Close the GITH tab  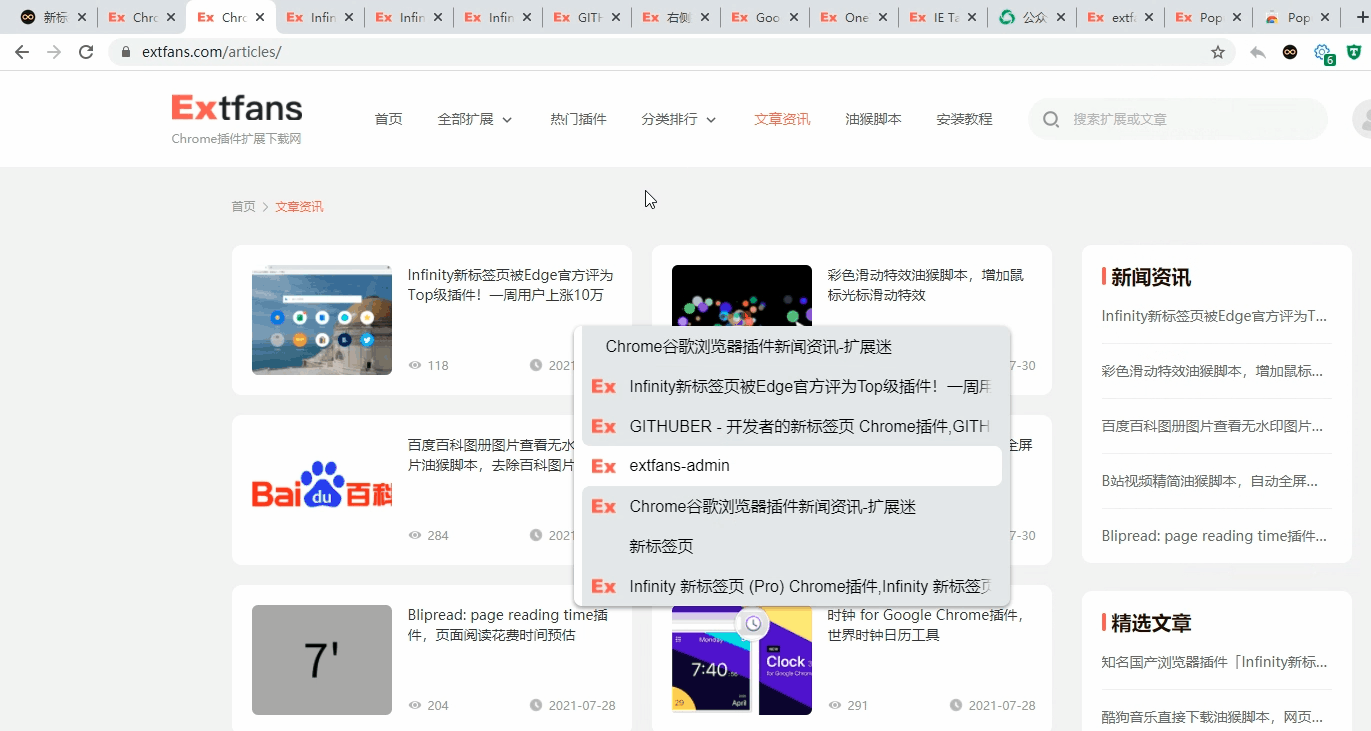615,18
